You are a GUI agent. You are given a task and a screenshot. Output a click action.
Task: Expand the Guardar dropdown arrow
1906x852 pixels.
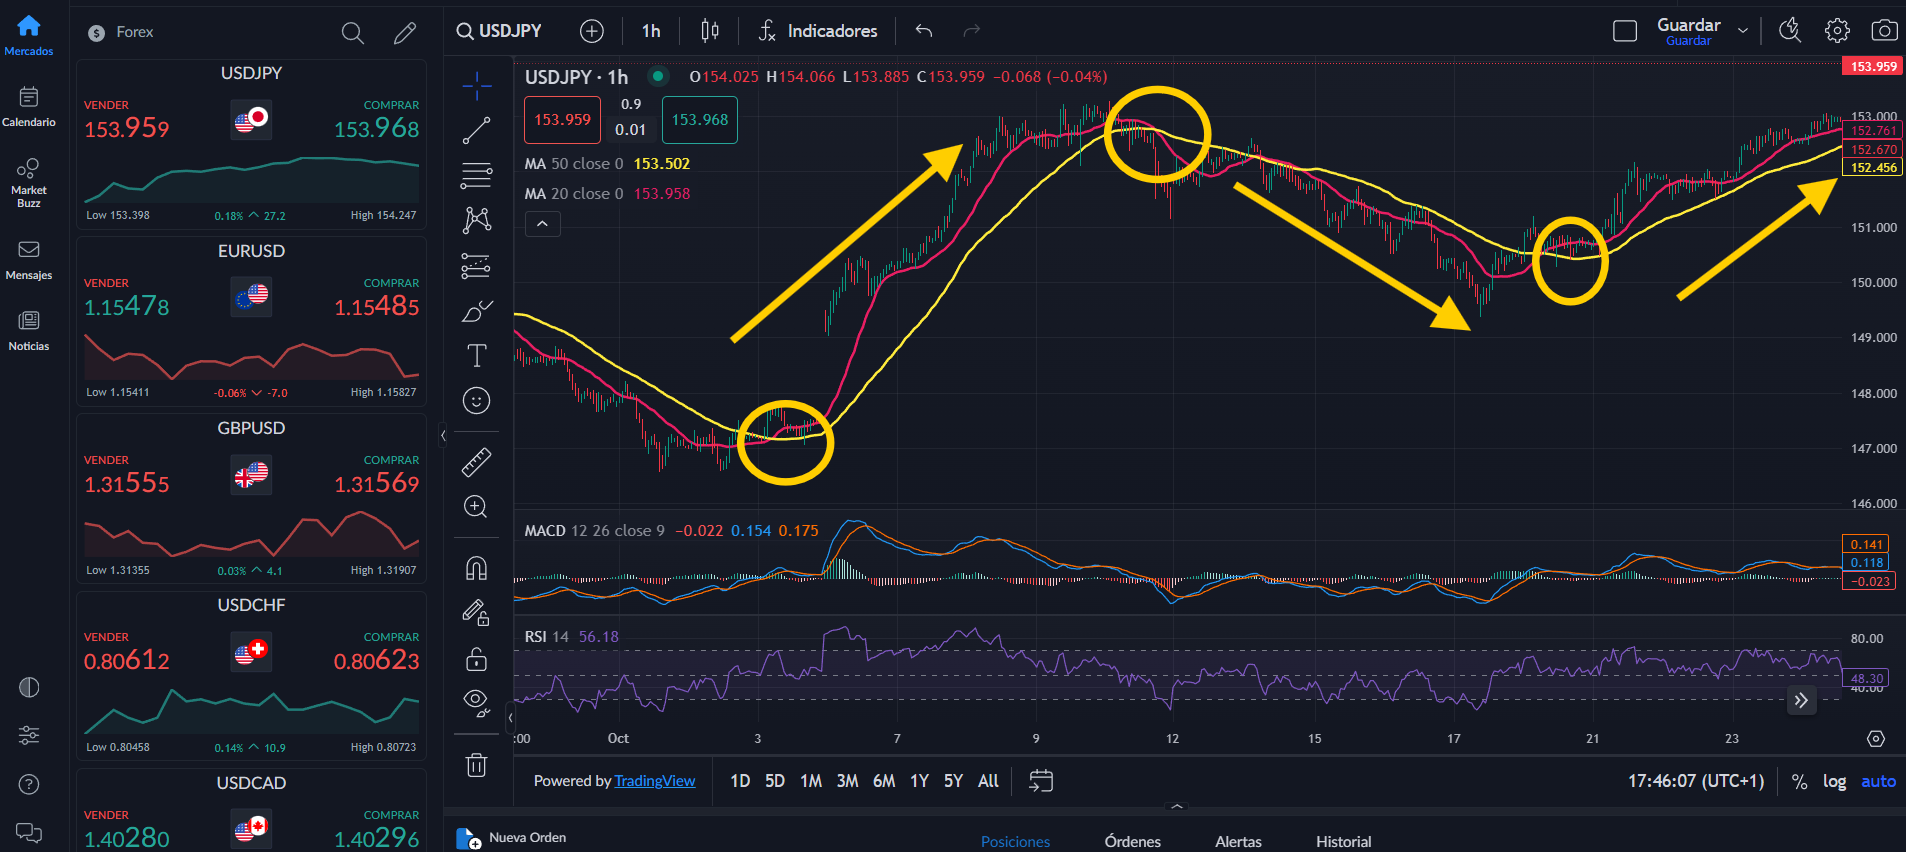[x=1743, y=31]
